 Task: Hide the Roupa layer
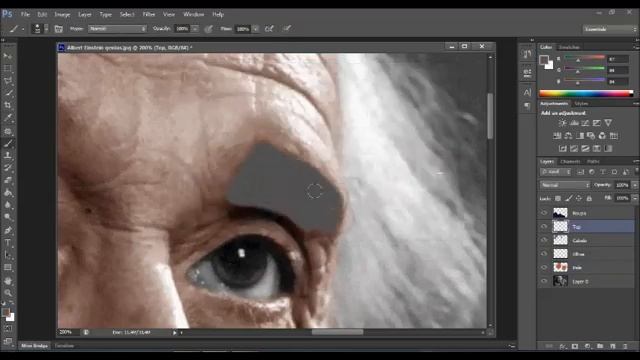(x=544, y=213)
